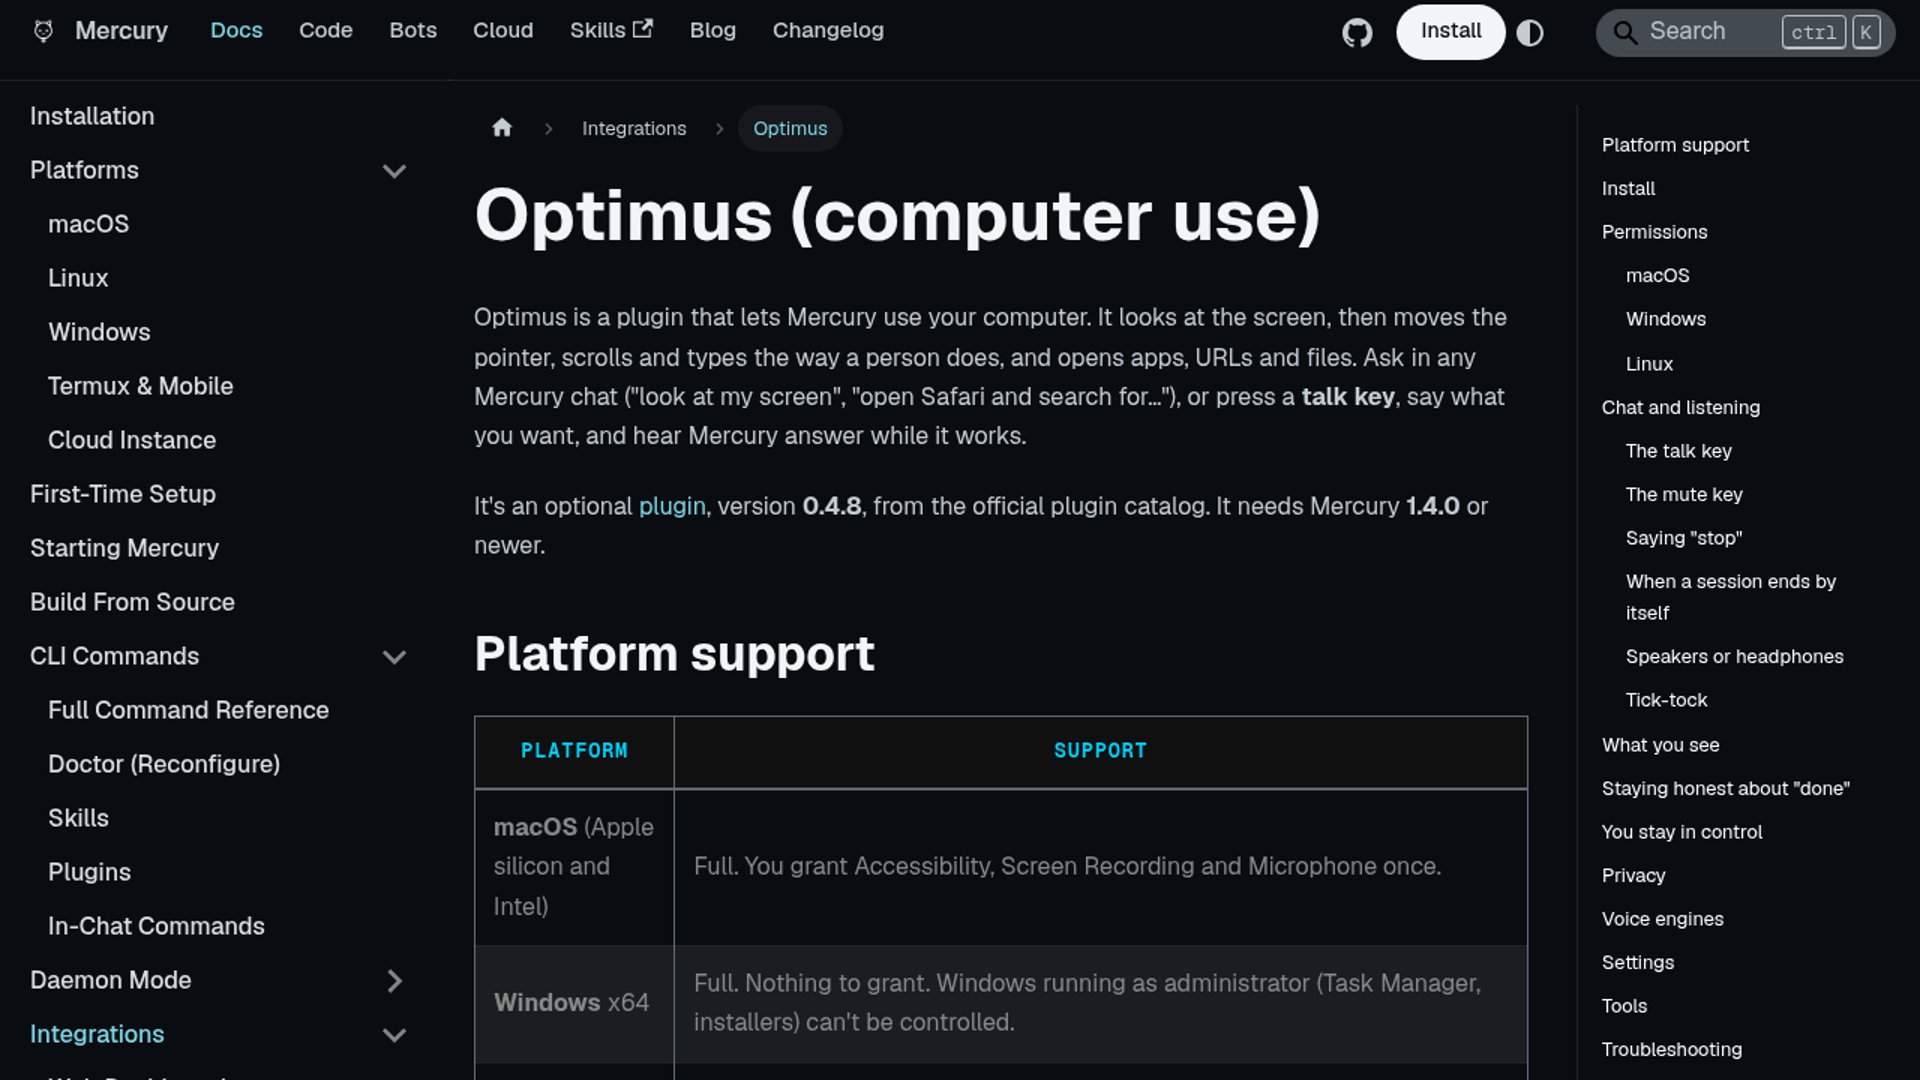Open Full Command Reference page
This screenshot has width=1920, height=1080.
[188, 710]
